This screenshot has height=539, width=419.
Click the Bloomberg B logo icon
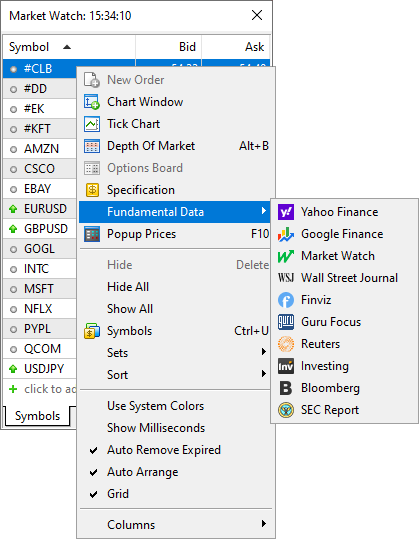[x=286, y=388]
